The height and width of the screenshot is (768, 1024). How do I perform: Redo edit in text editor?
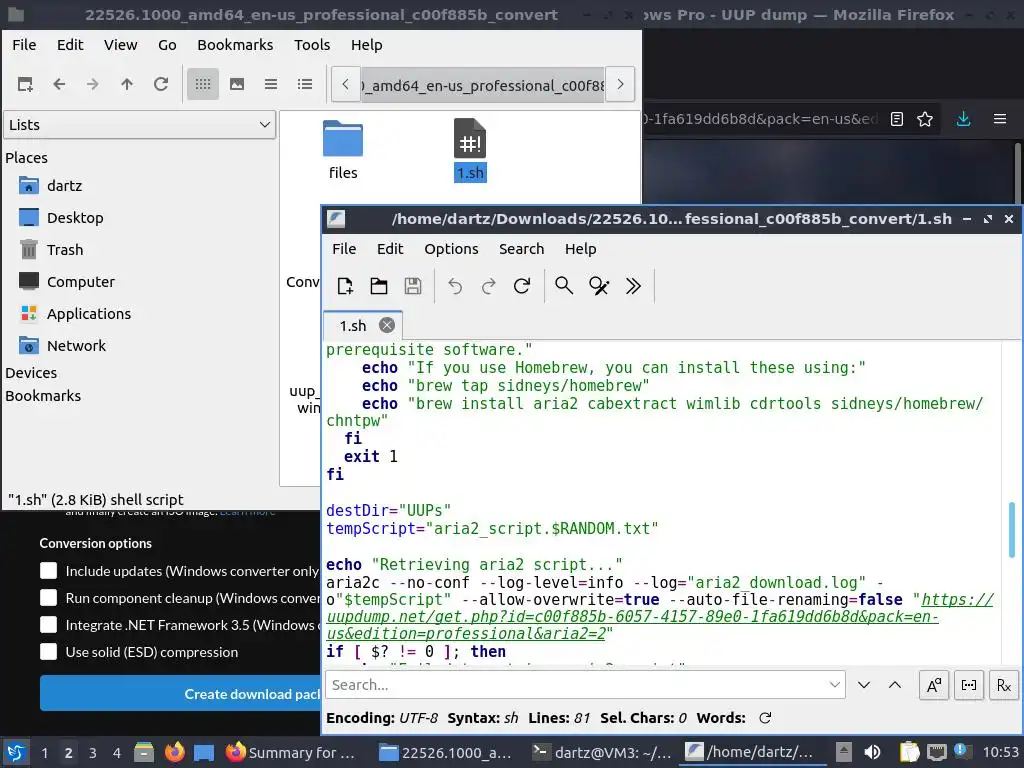click(488, 286)
